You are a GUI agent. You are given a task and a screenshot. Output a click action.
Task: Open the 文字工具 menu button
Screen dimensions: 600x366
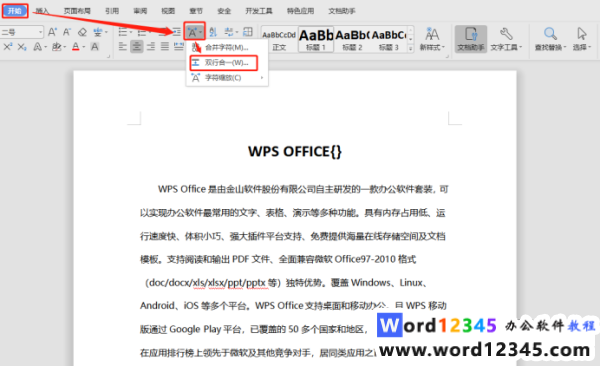point(506,39)
